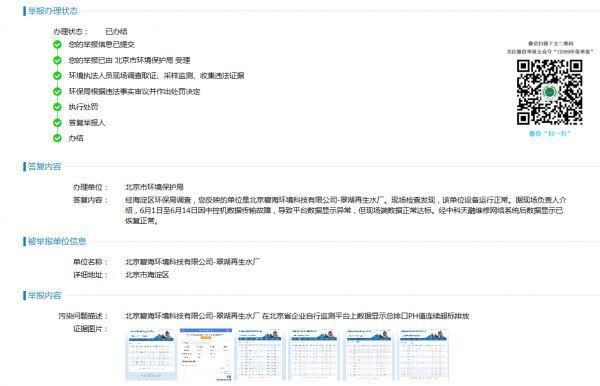The image size is (600, 386).
Task: Open the first evidence image thumbnail
Action: (151, 354)
